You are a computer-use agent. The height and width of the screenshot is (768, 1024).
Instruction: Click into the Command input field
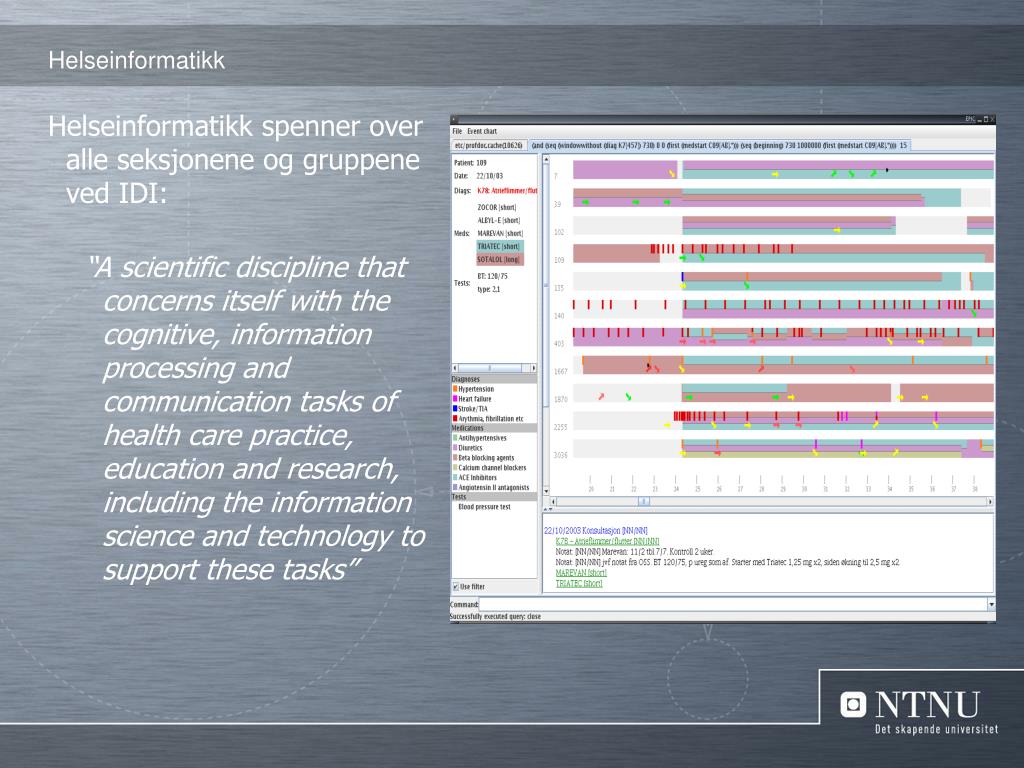click(733, 605)
